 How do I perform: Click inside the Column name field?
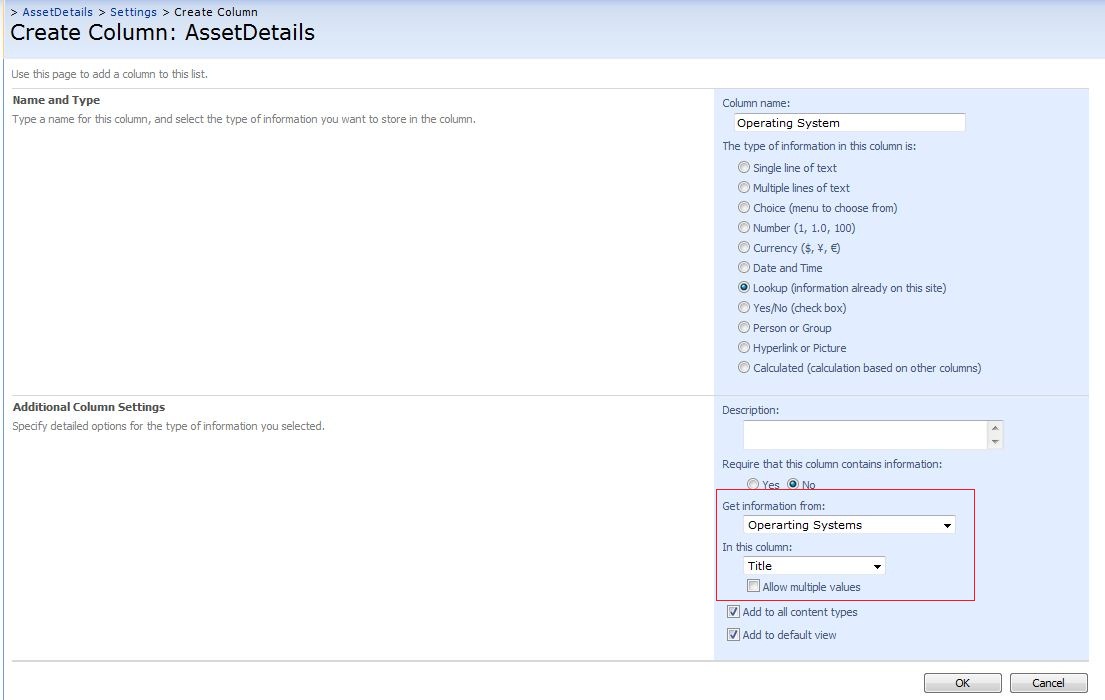point(848,122)
